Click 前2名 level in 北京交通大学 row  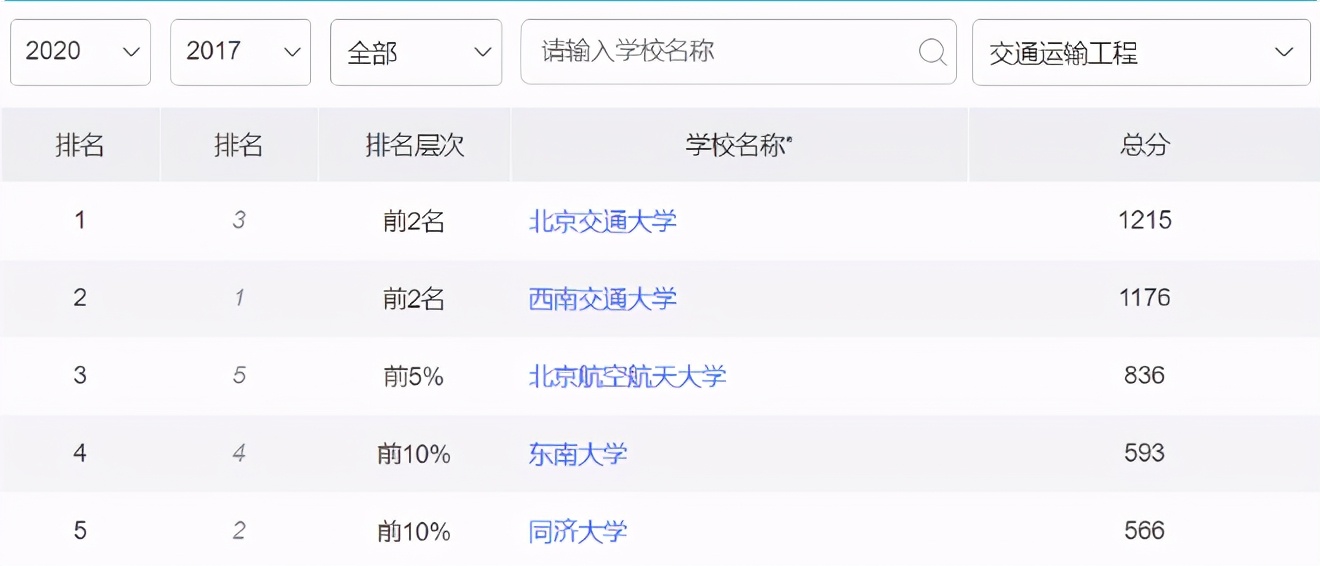click(x=414, y=221)
